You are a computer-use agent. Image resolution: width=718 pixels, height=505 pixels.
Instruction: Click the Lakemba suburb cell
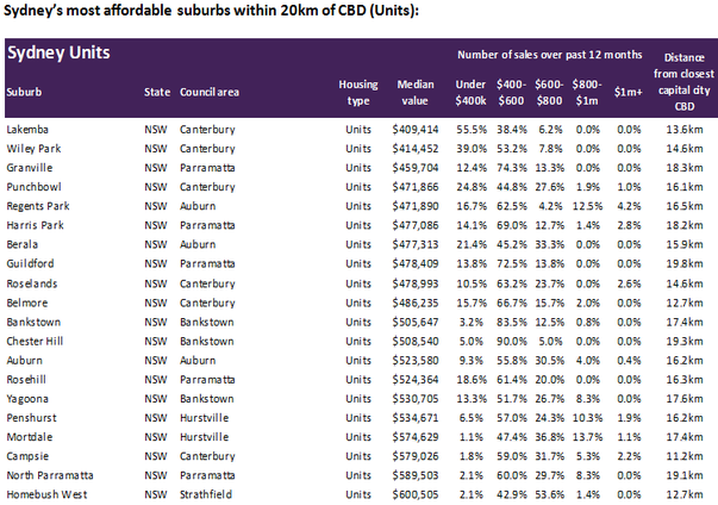(27, 130)
